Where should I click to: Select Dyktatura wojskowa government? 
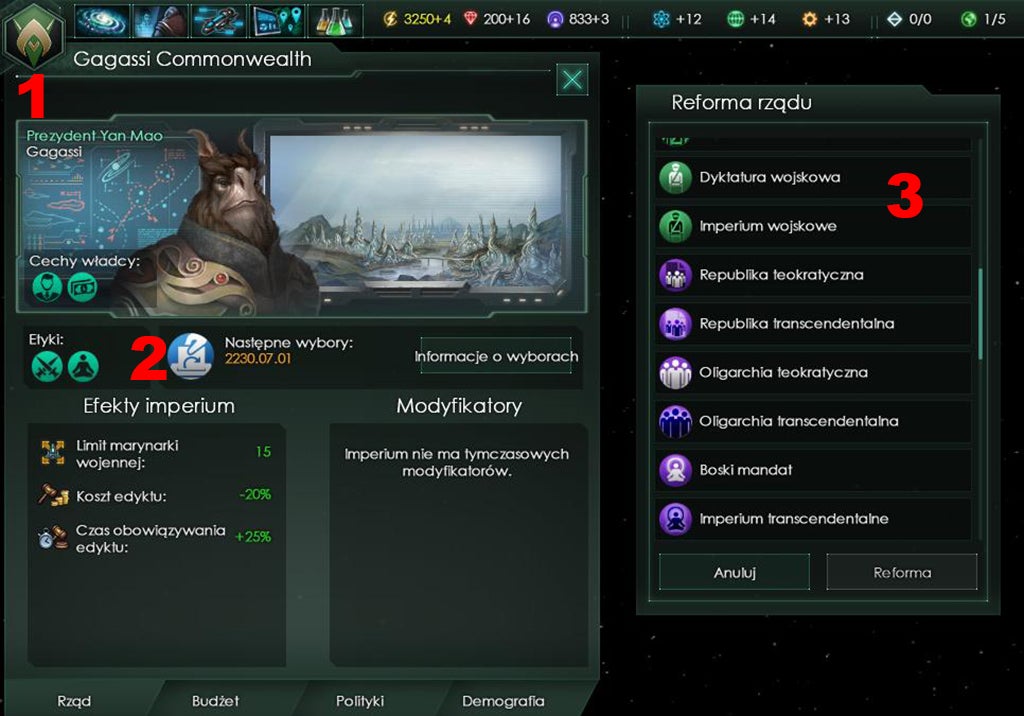pos(813,177)
